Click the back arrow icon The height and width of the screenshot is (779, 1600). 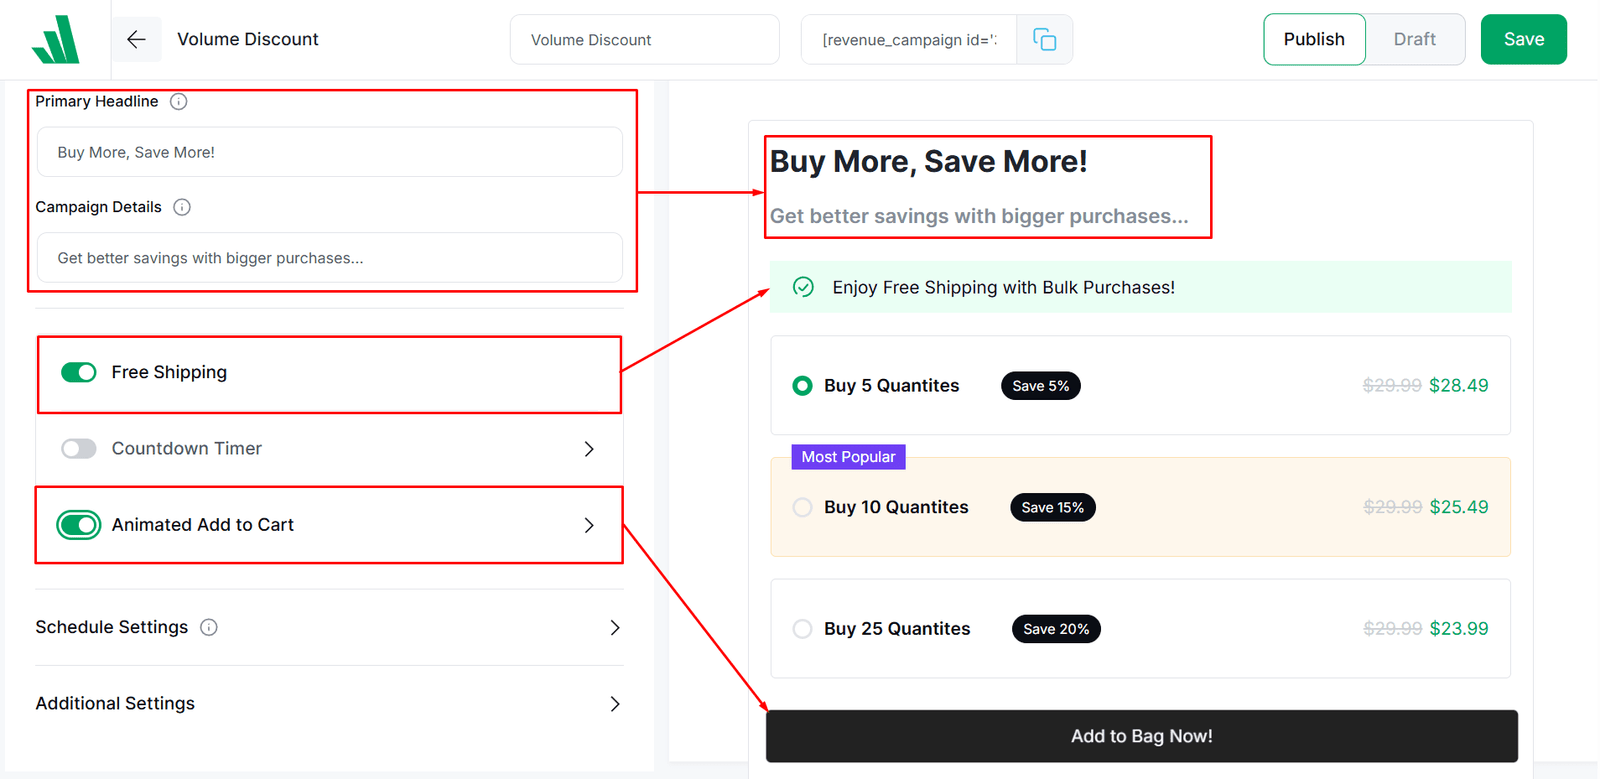click(136, 39)
